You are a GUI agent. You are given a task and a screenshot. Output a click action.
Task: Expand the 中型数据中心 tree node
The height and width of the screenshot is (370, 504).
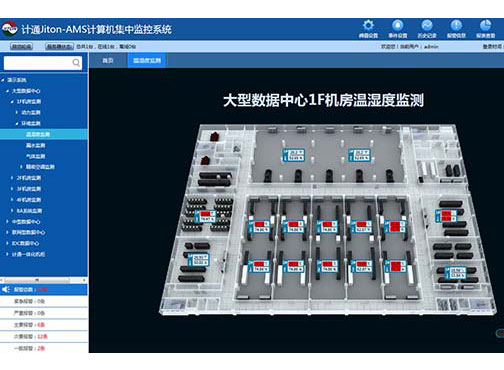7,222
